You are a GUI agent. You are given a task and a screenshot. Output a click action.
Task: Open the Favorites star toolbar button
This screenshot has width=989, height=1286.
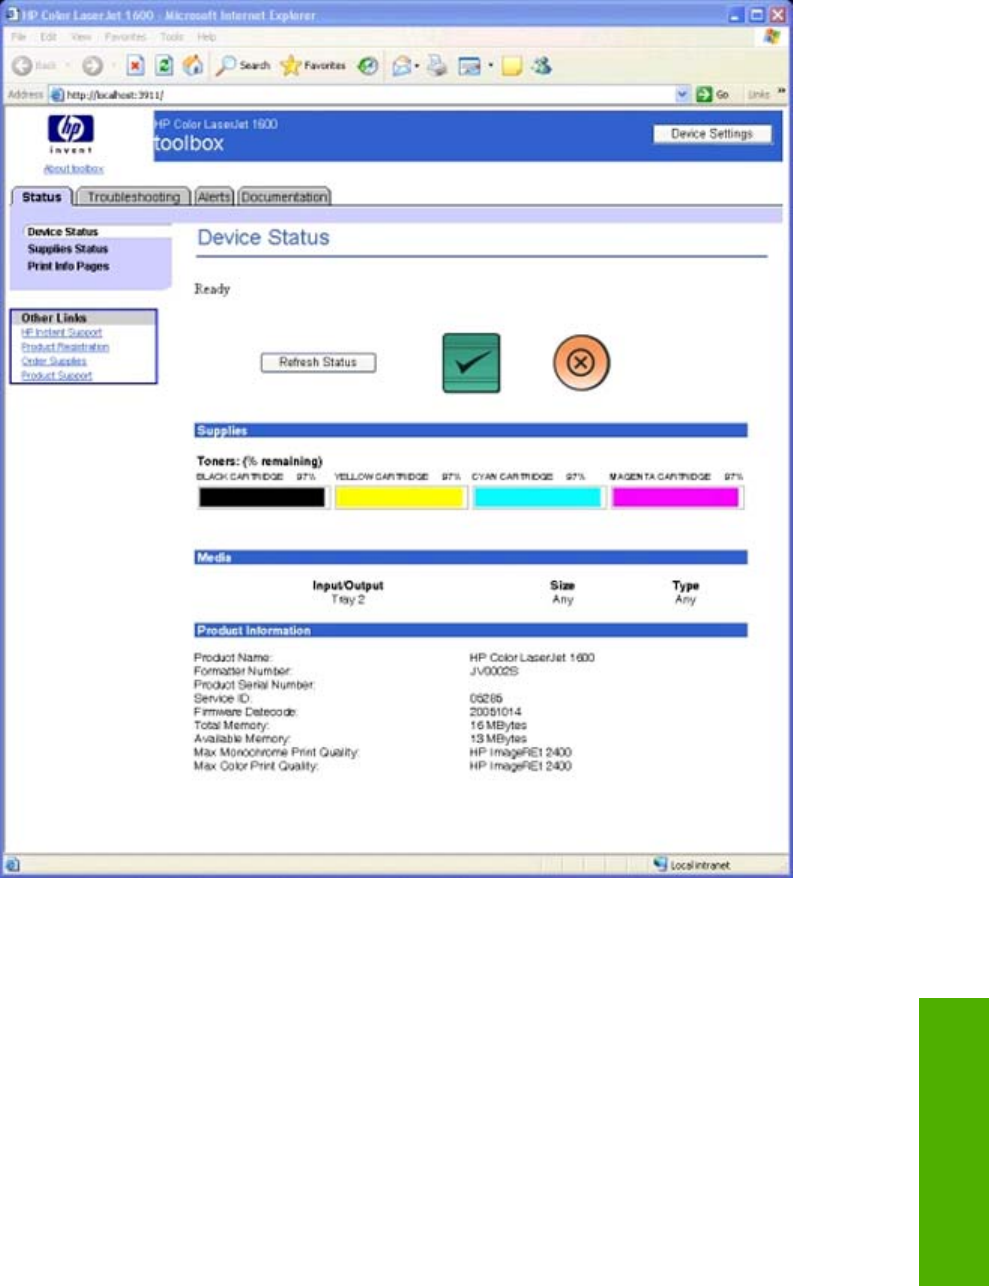pyautogui.click(x=313, y=66)
